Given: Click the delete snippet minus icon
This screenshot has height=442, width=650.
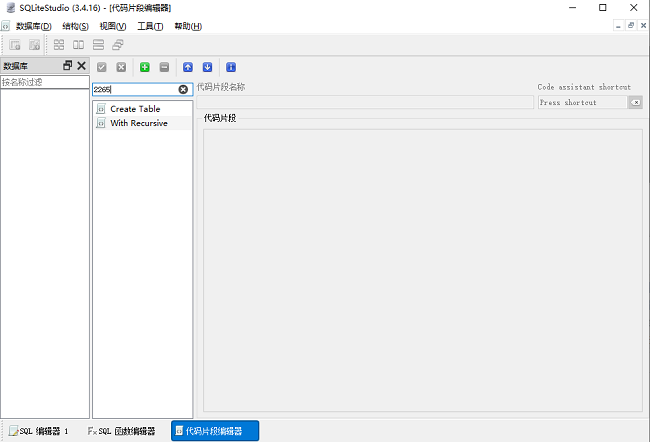Looking at the screenshot, I should (164, 67).
